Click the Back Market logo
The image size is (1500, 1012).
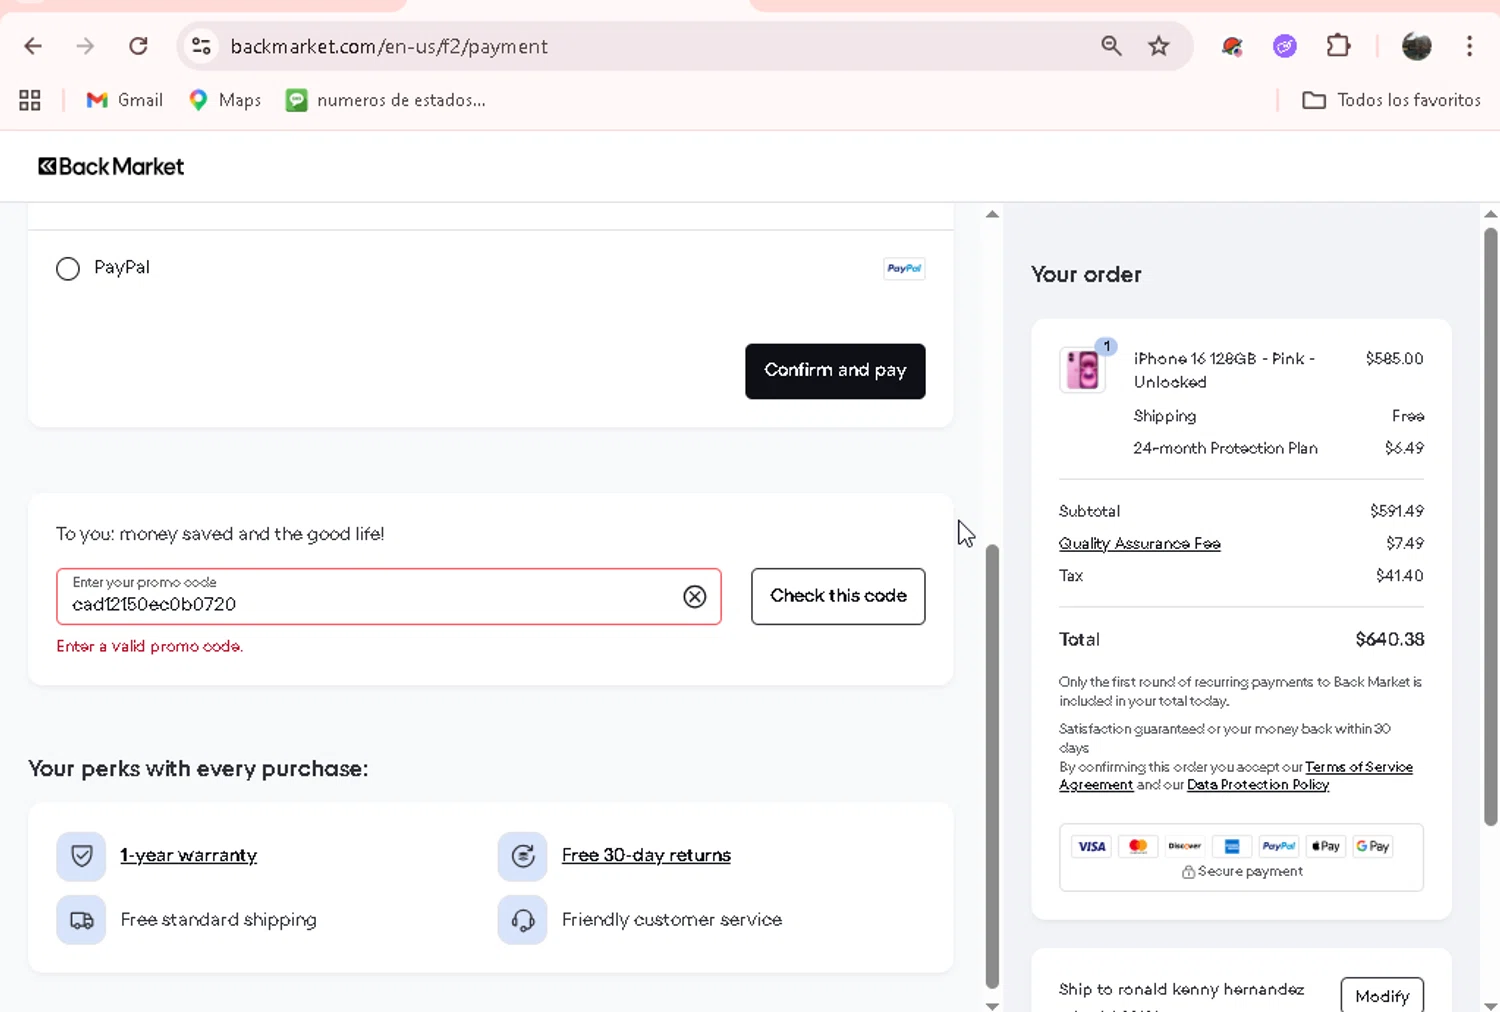pyautogui.click(x=111, y=166)
